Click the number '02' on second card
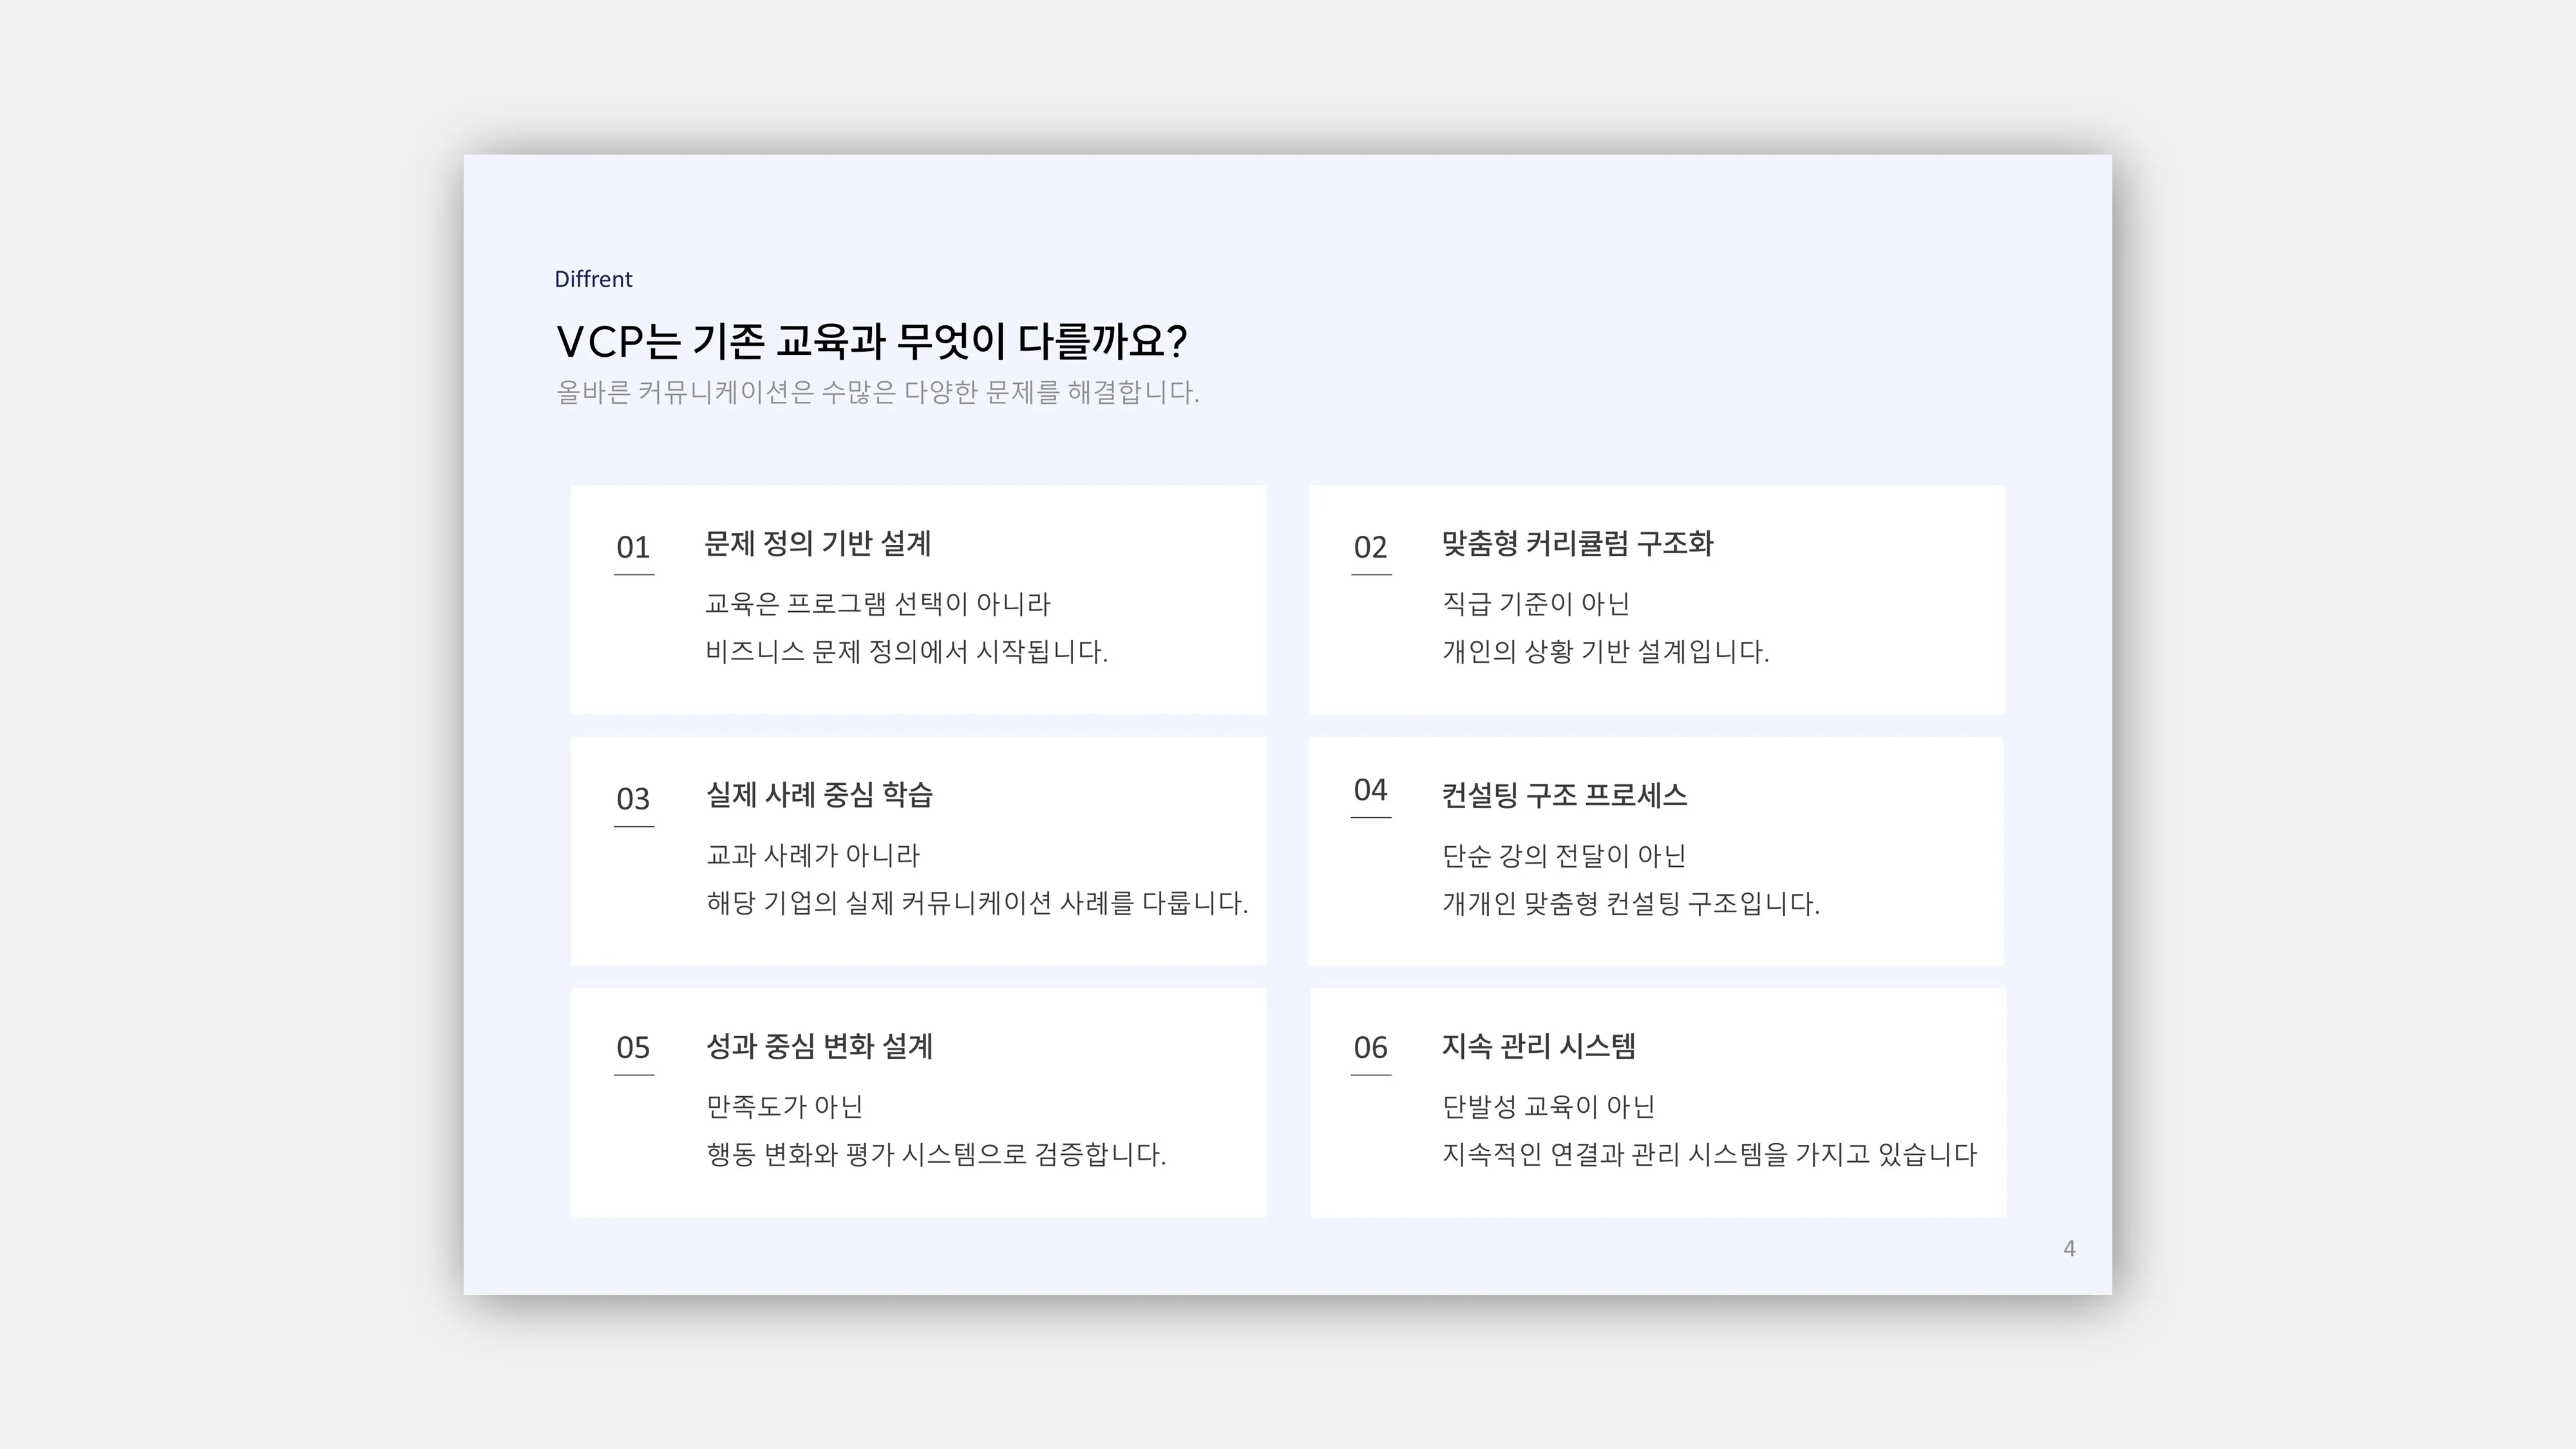 pyautogui.click(x=1370, y=547)
